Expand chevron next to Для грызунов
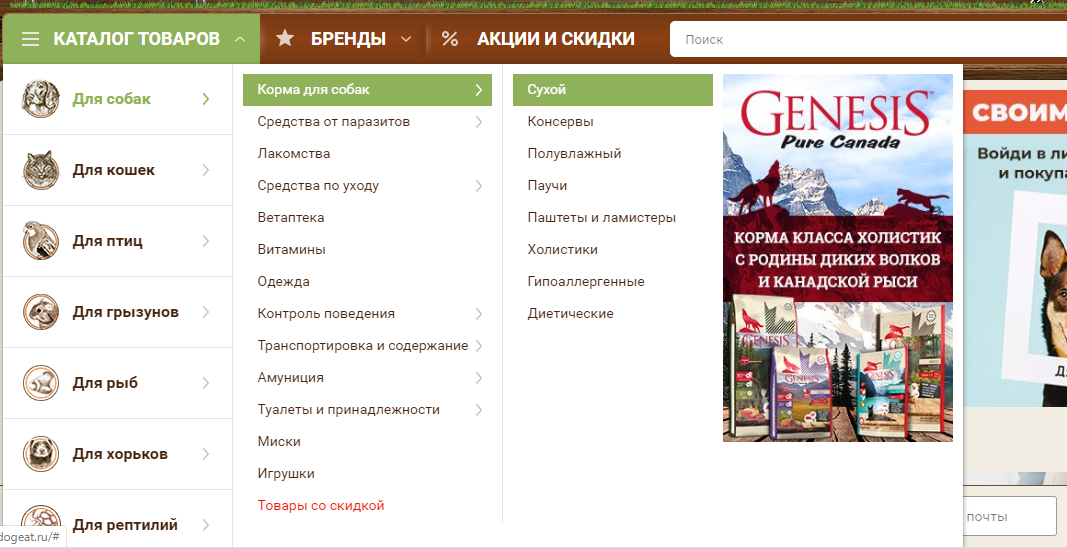 coord(206,312)
